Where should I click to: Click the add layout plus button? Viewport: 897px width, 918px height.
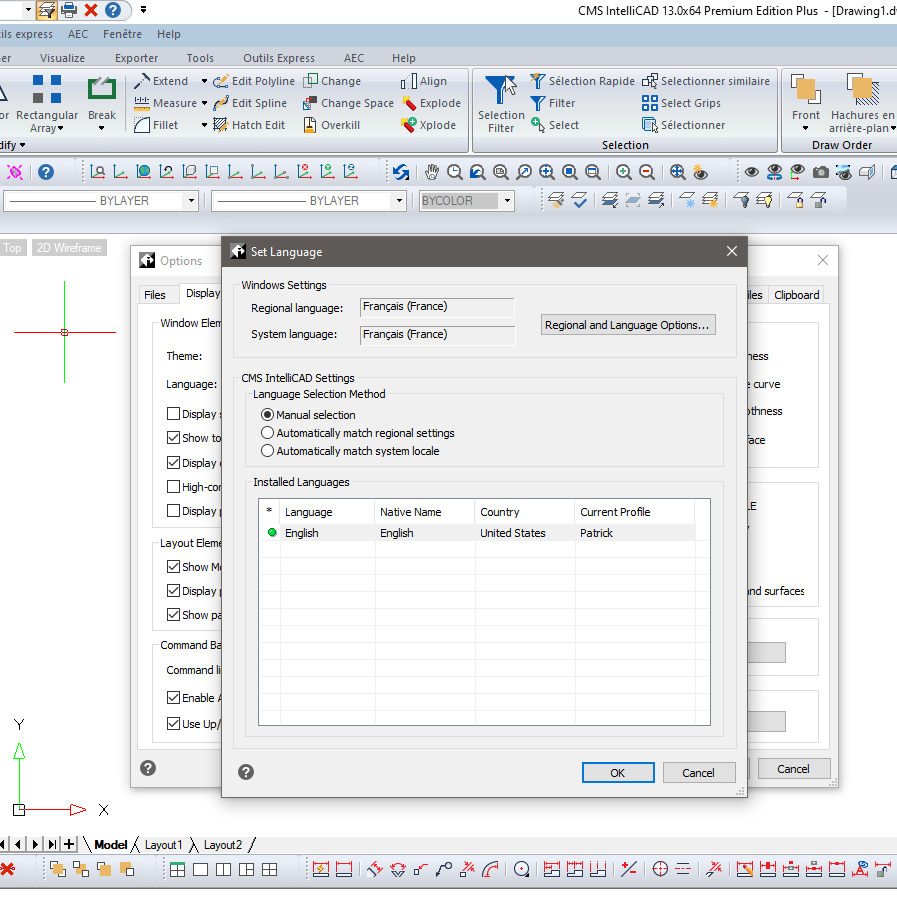(69, 844)
